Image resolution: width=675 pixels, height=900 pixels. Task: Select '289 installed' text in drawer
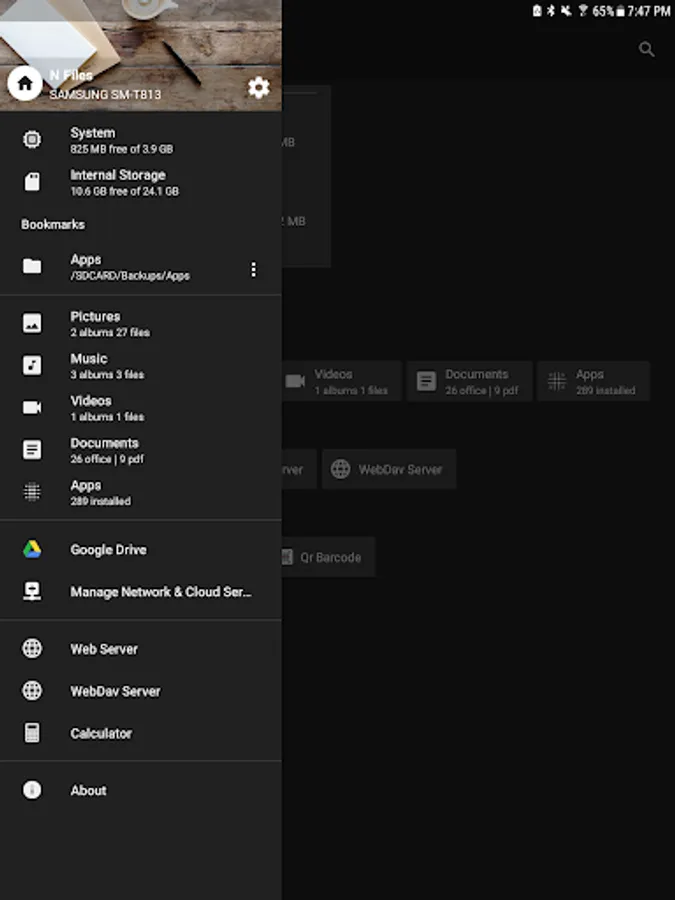100,502
